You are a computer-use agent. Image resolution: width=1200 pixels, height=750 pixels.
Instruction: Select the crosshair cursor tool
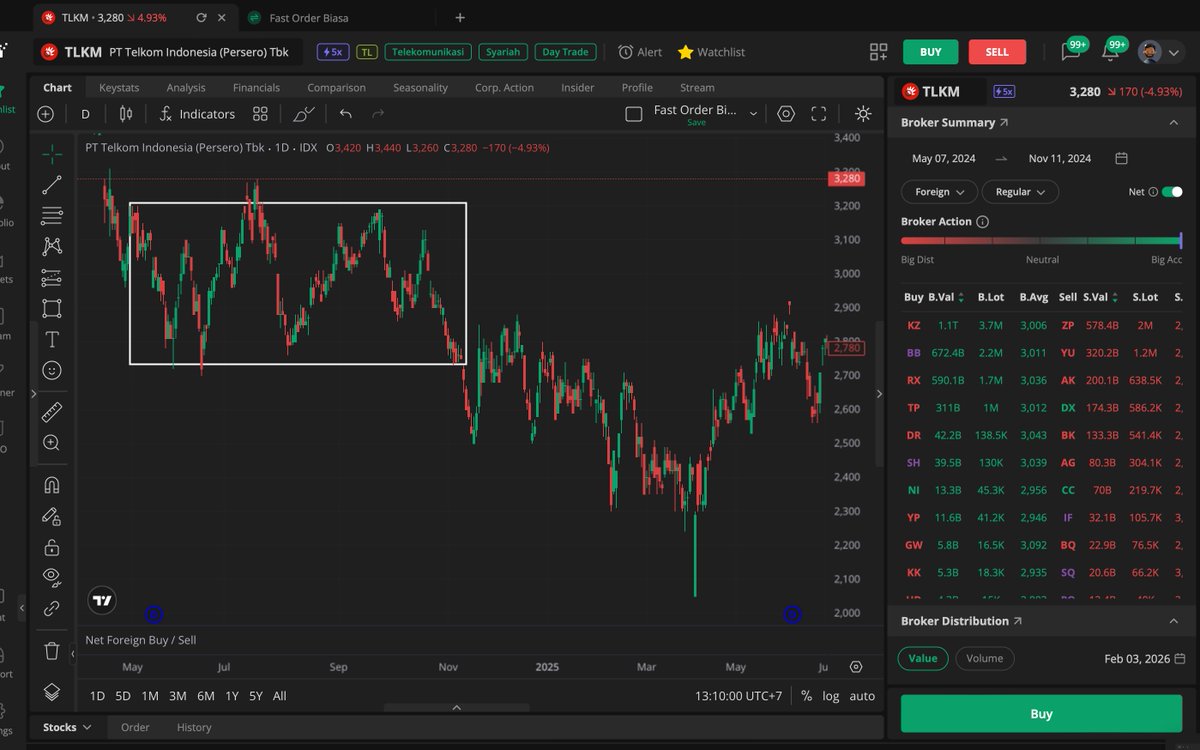click(52, 153)
